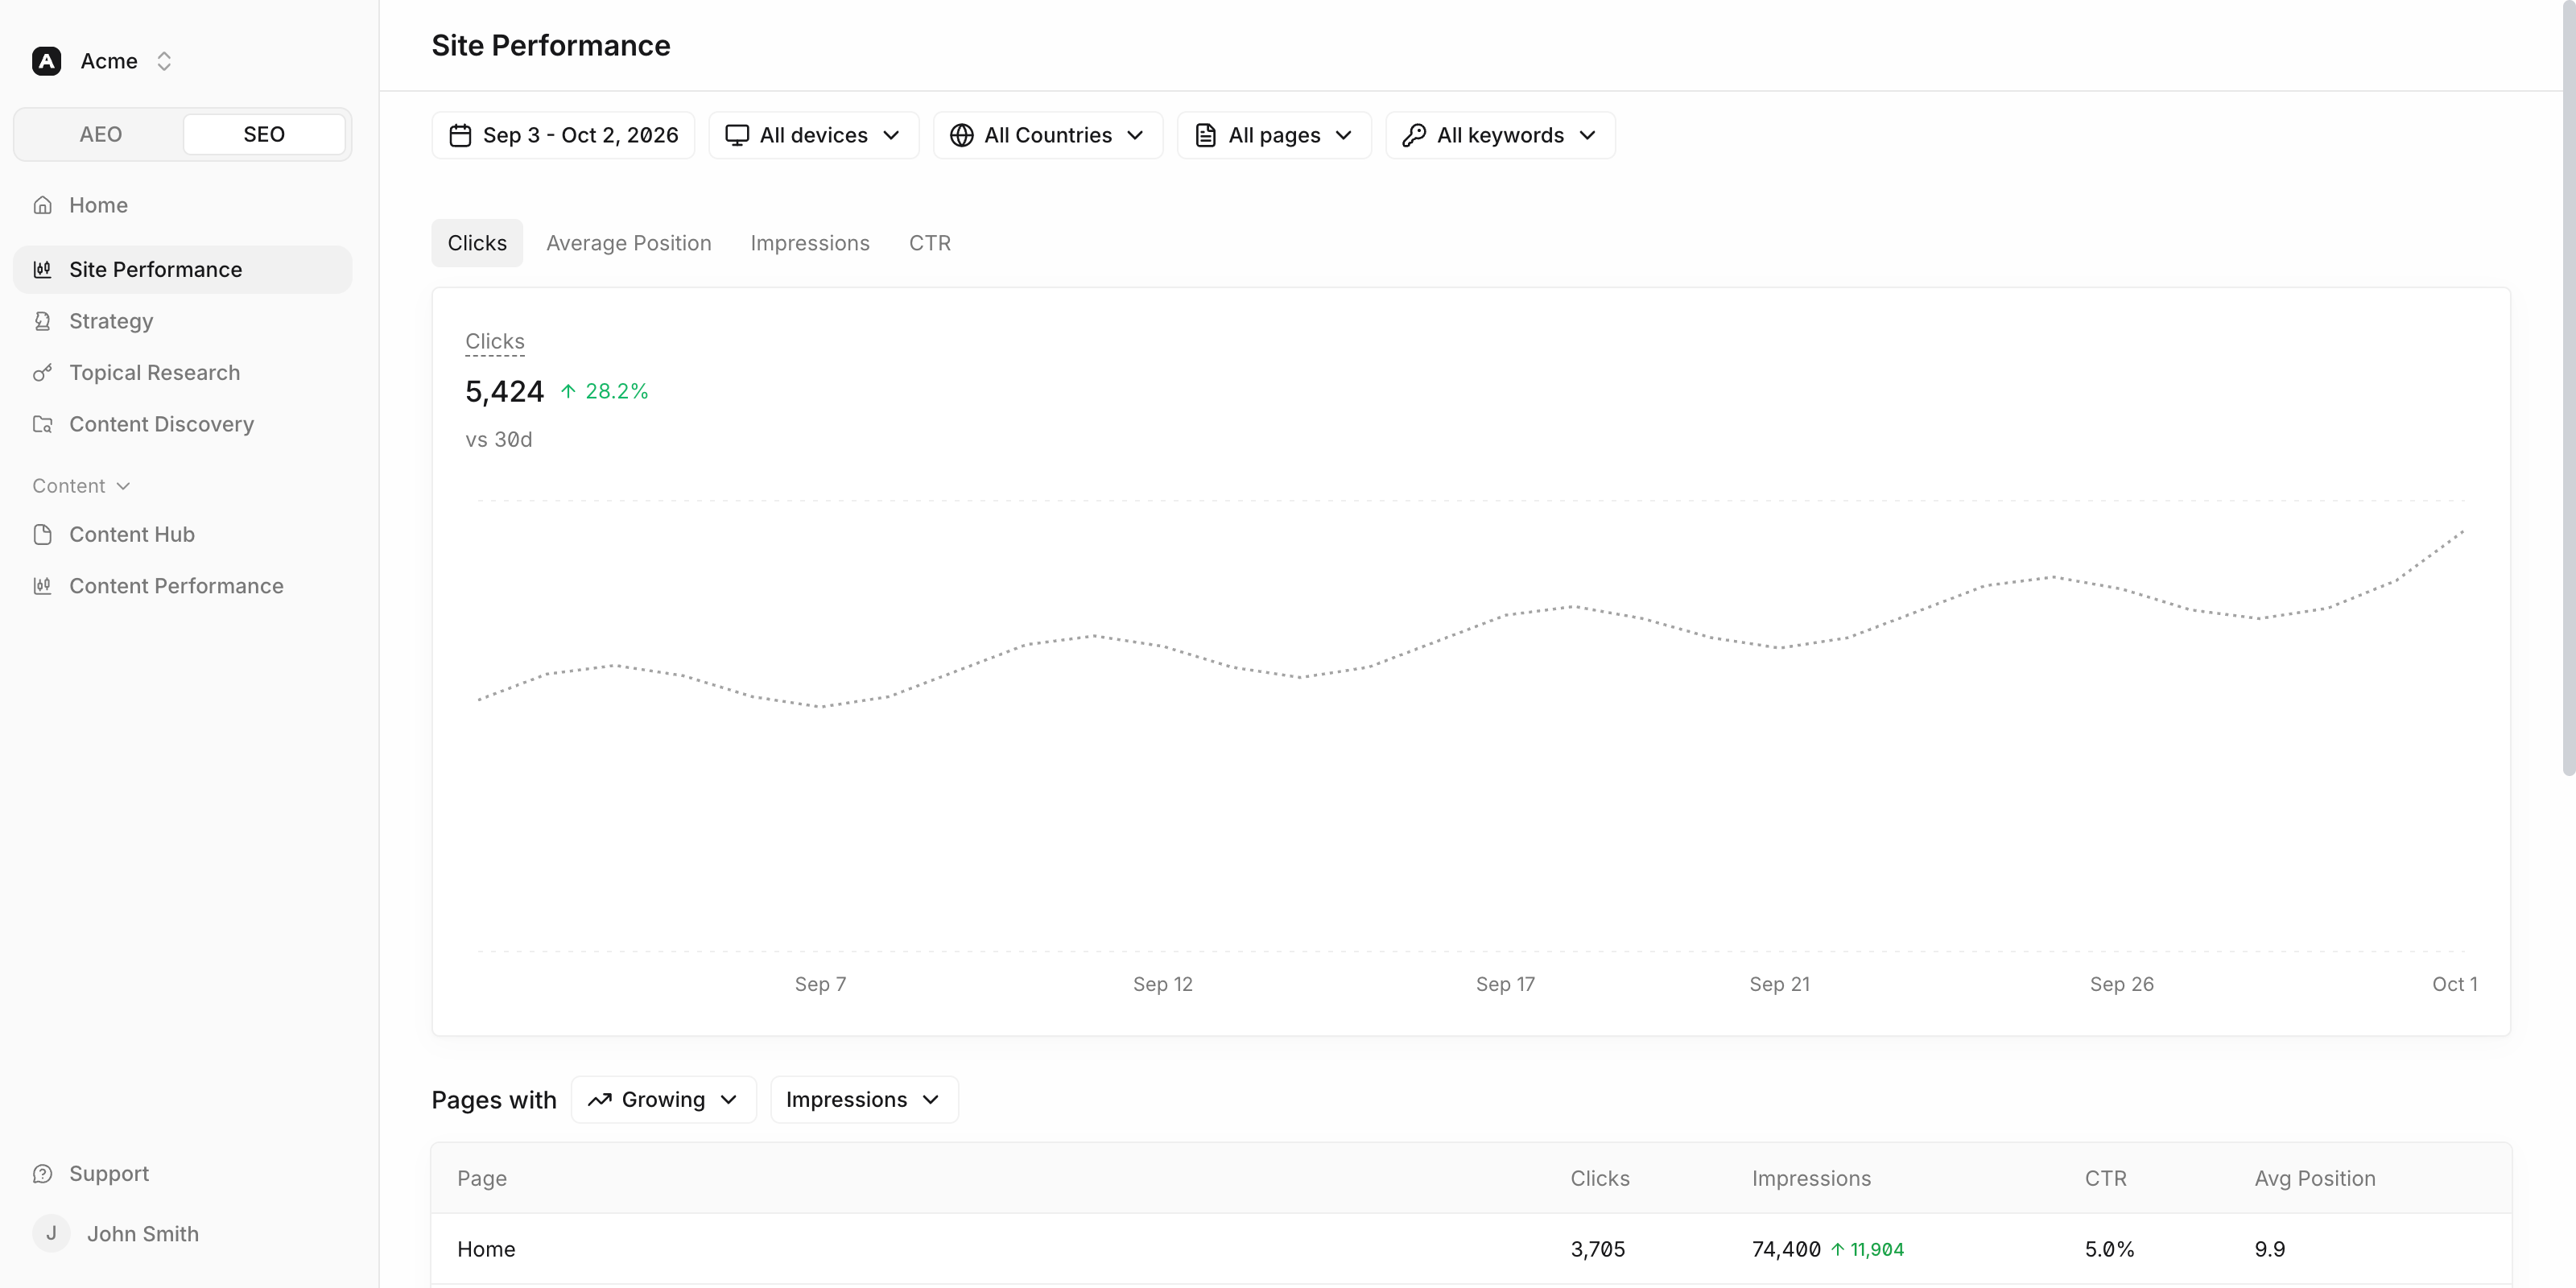Image resolution: width=2576 pixels, height=1288 pixels.
Task: Click the Content Performance chart icon
Action: pyautogui.click(x=42, y=586)
